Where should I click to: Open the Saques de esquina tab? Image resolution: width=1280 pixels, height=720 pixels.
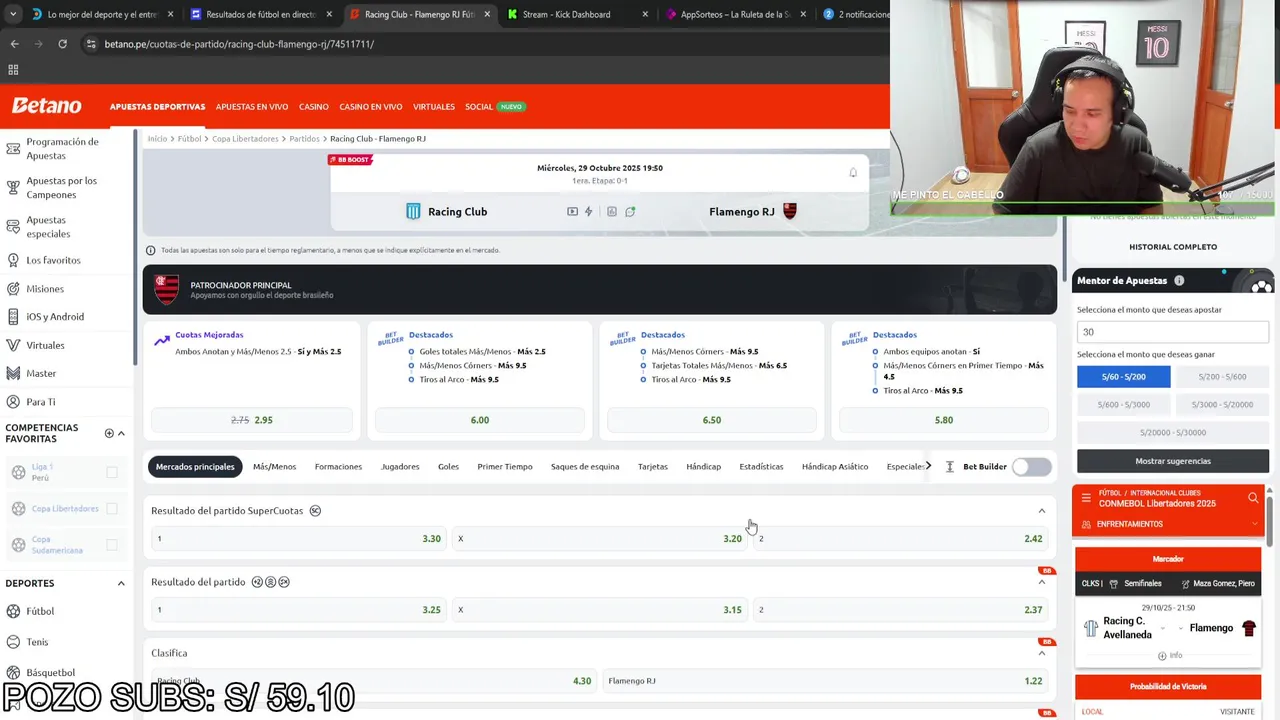[x=585, y=467]
